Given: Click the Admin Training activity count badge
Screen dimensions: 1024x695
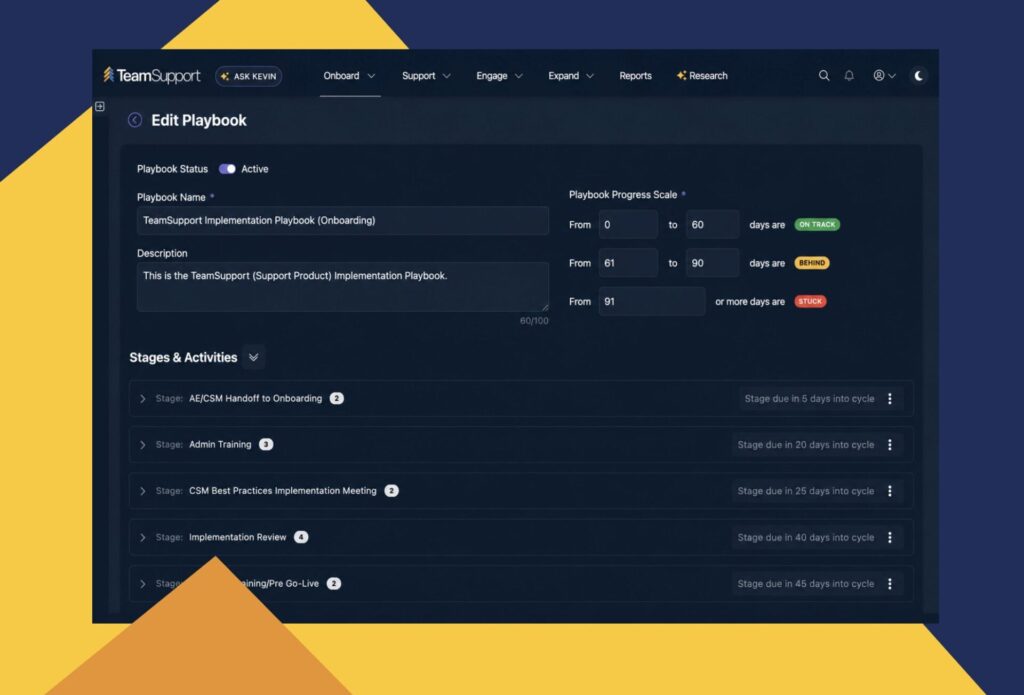Looking at the screenshot, I should point(266,445).
